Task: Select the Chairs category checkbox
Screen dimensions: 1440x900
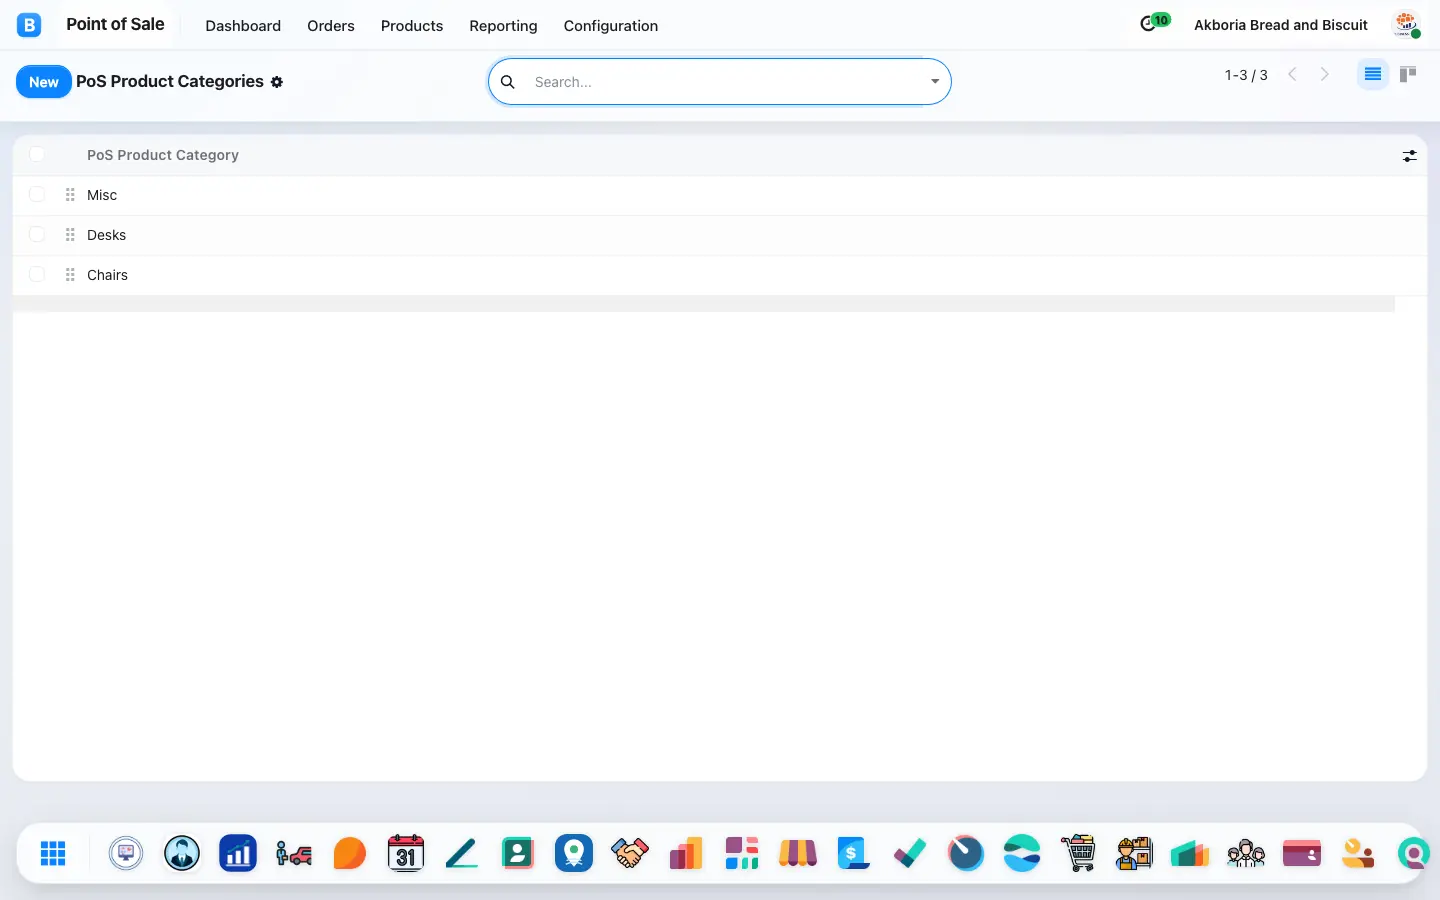Action: pos(37,274)
